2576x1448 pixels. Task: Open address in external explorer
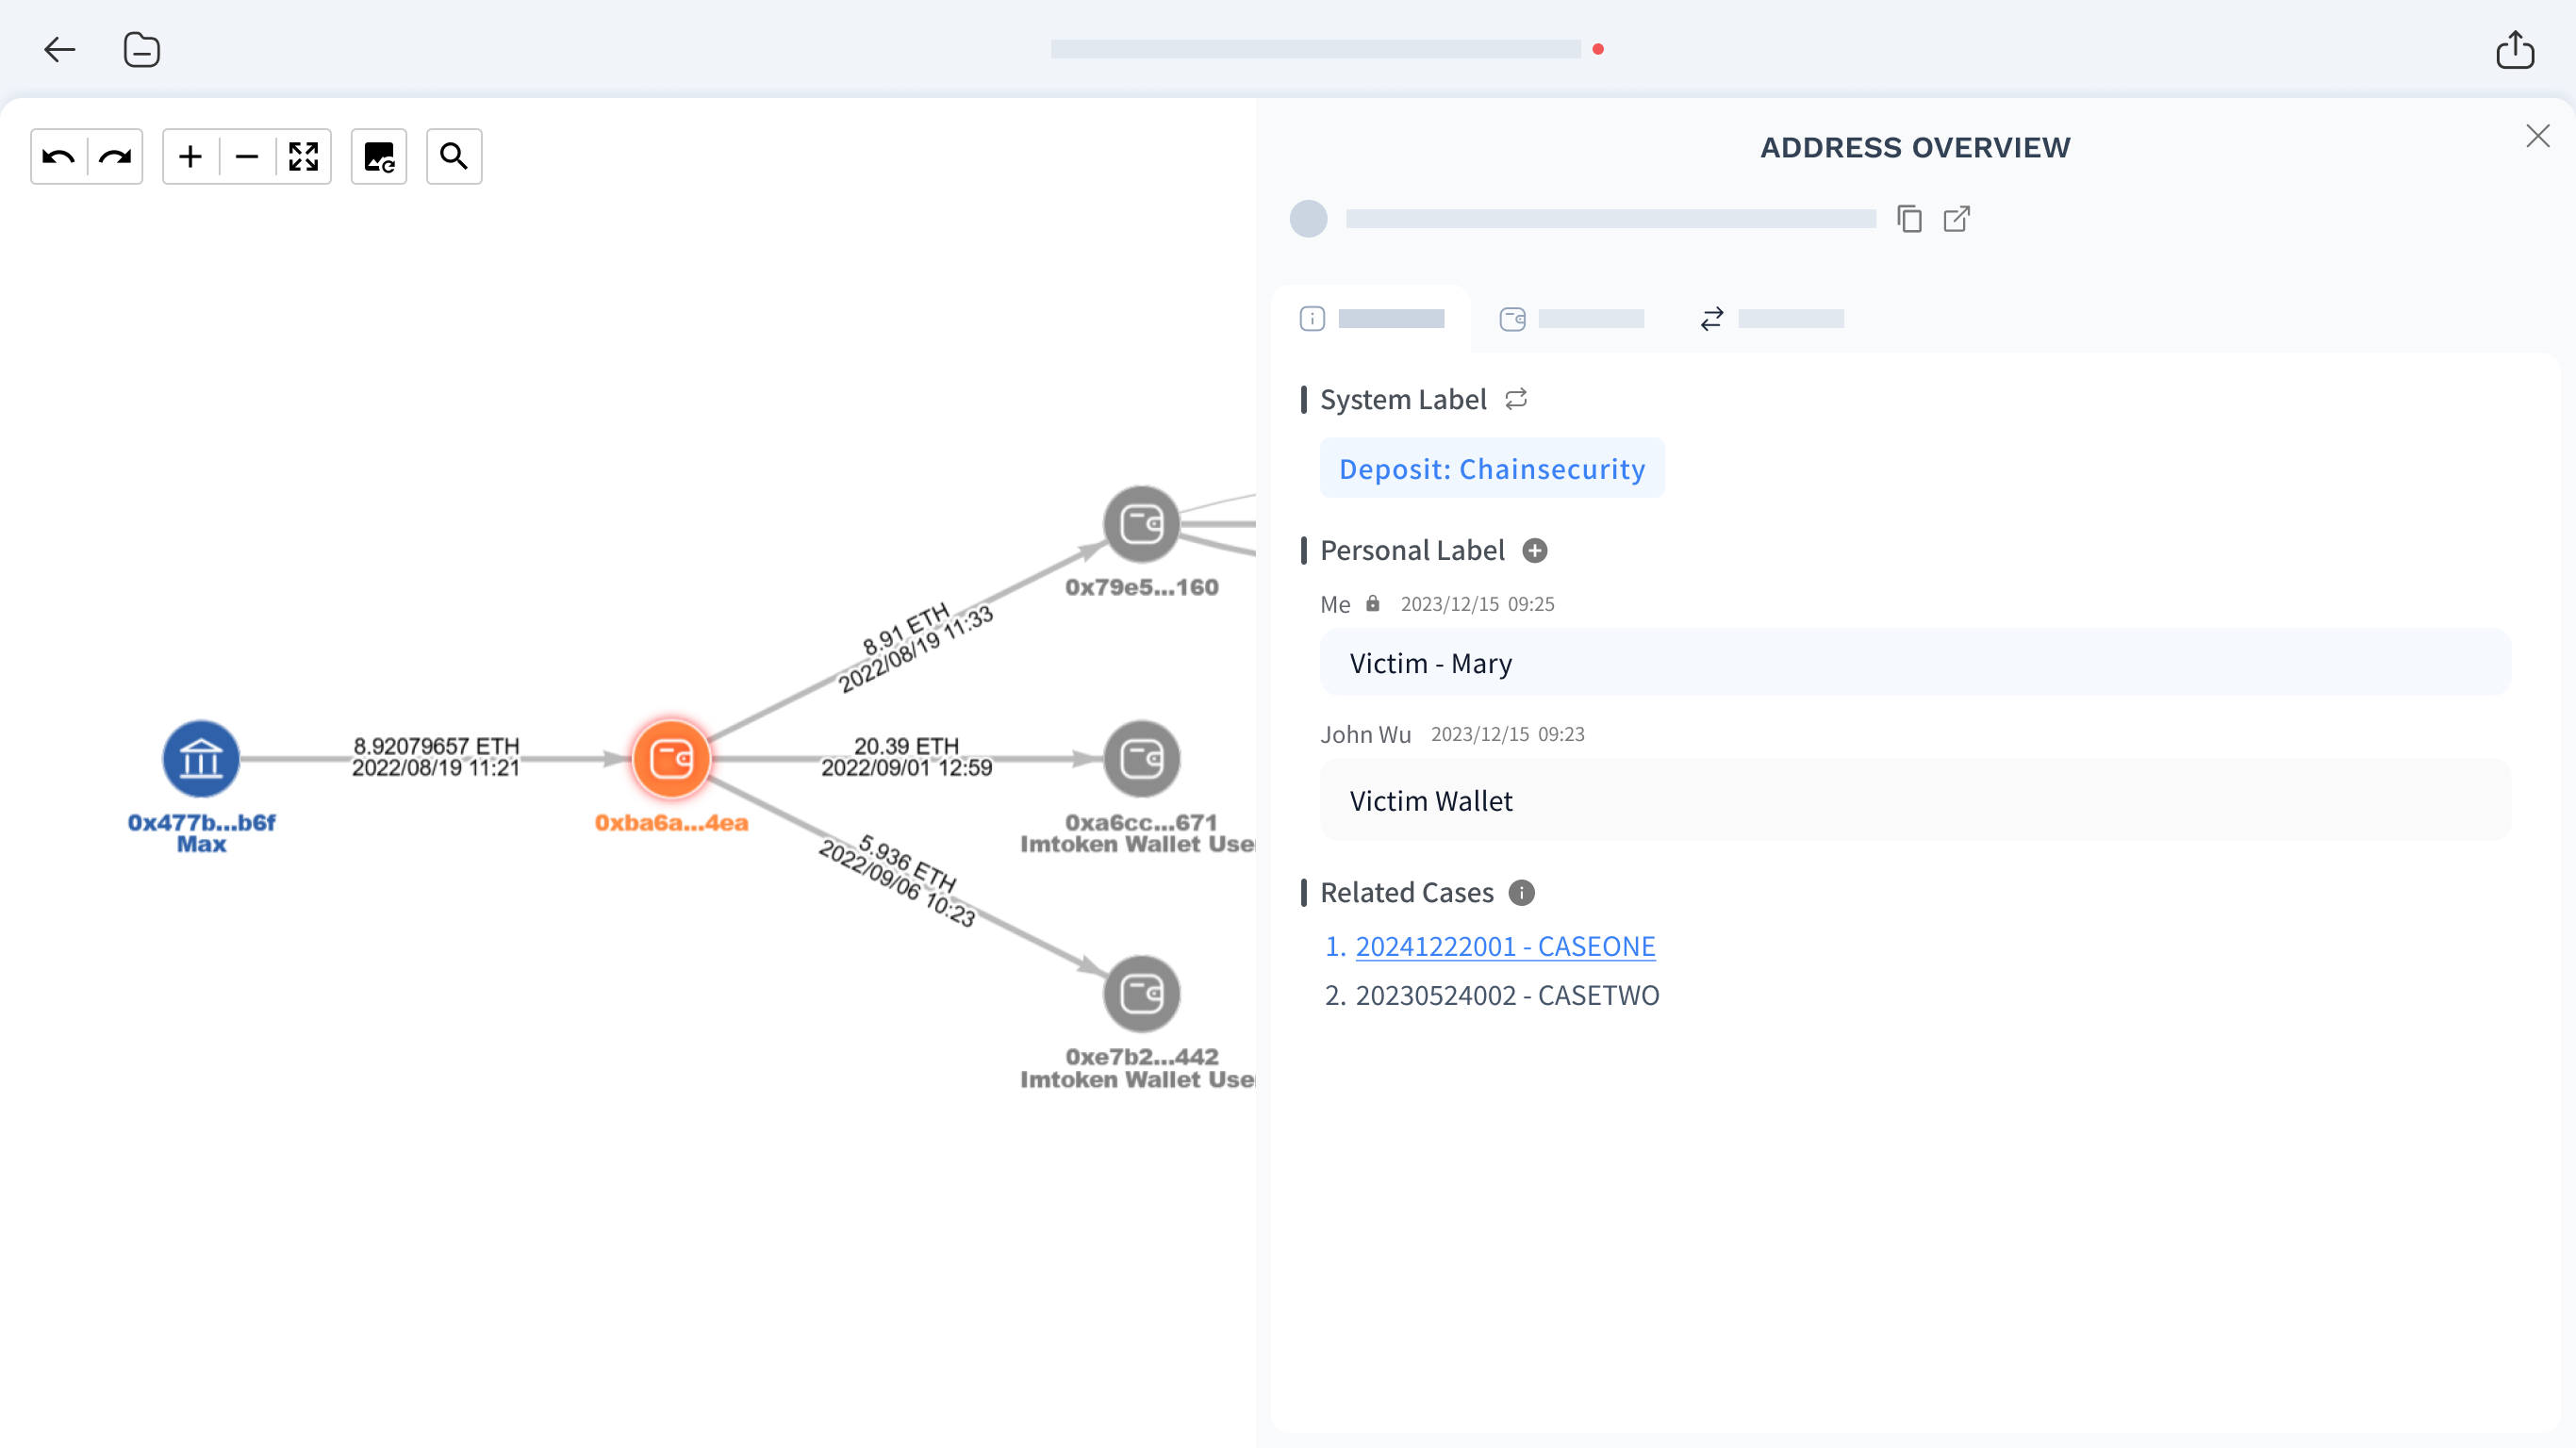(x=1956, y=219)
